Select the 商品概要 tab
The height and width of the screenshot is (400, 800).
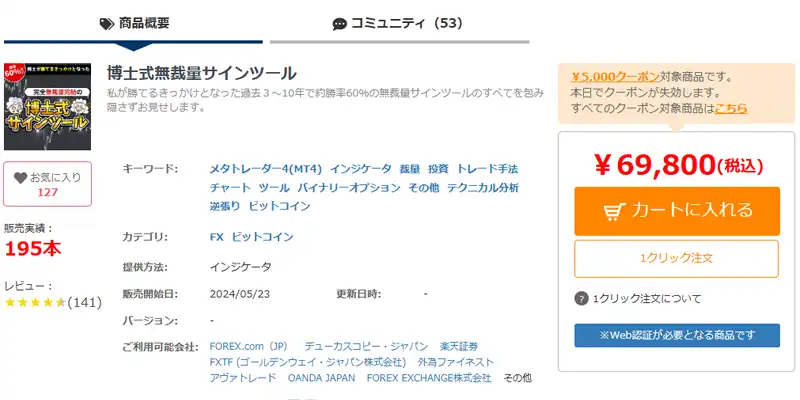click(x=133, y=24)
